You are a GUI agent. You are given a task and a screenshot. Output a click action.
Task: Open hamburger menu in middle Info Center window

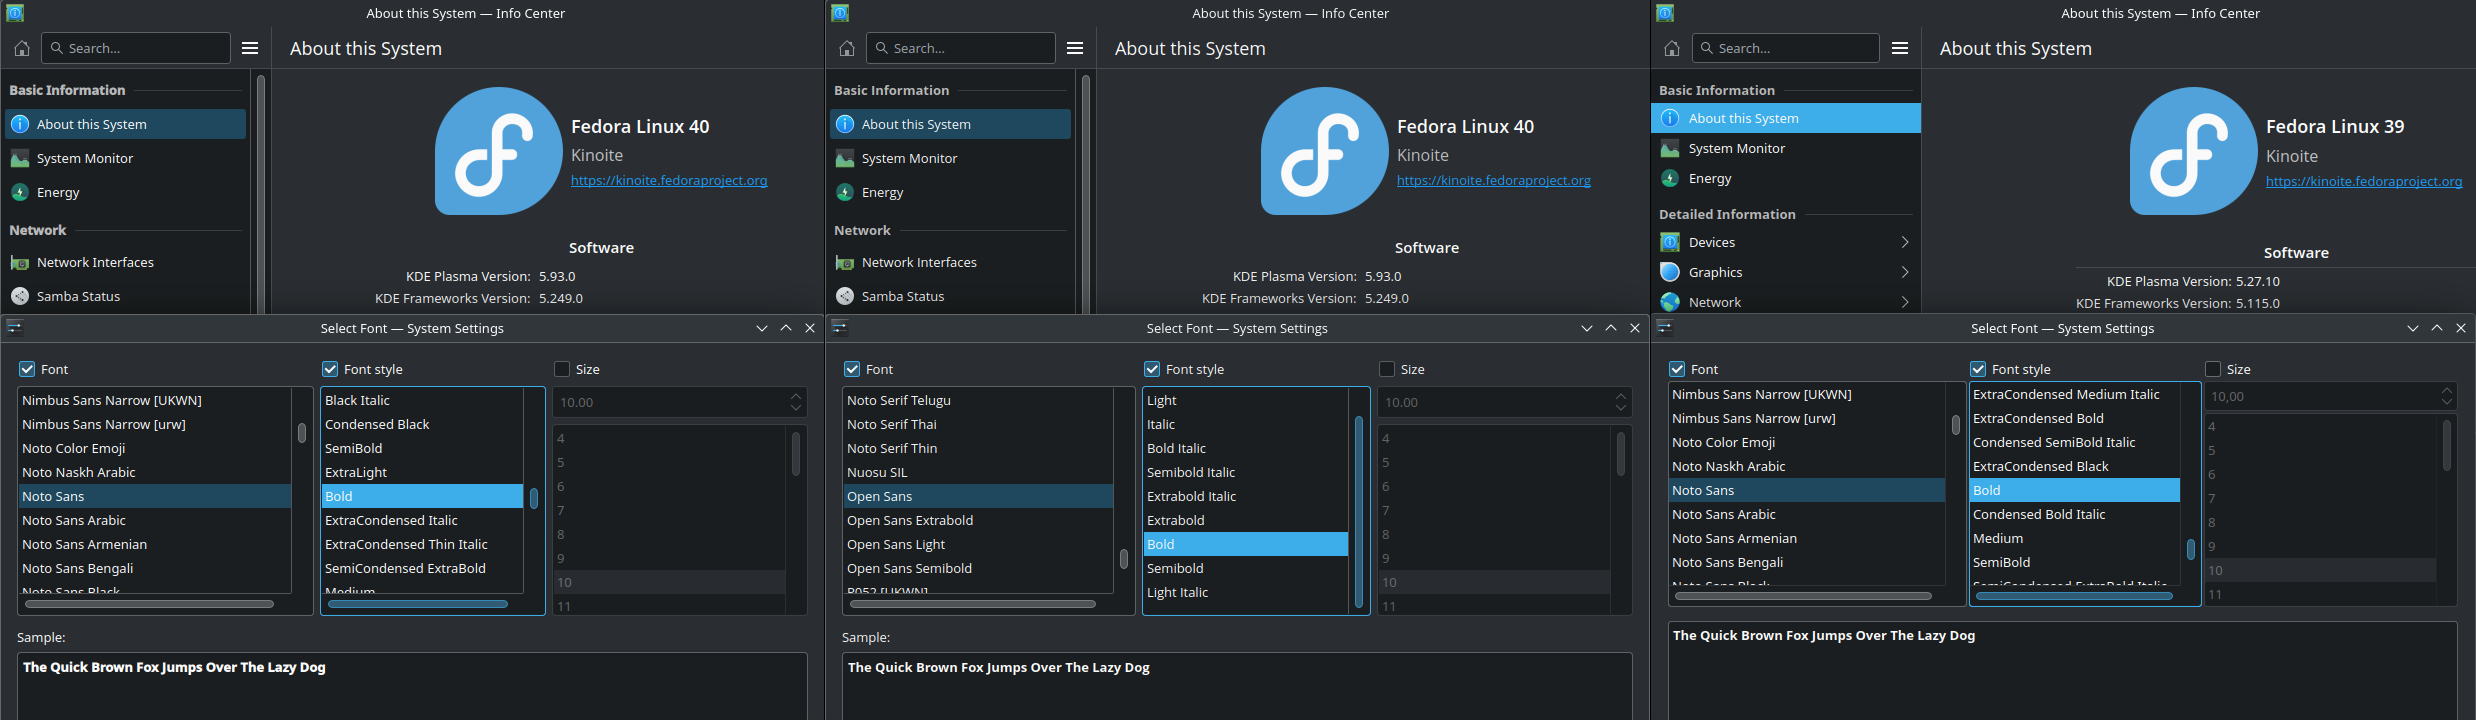pos(1075,48)
